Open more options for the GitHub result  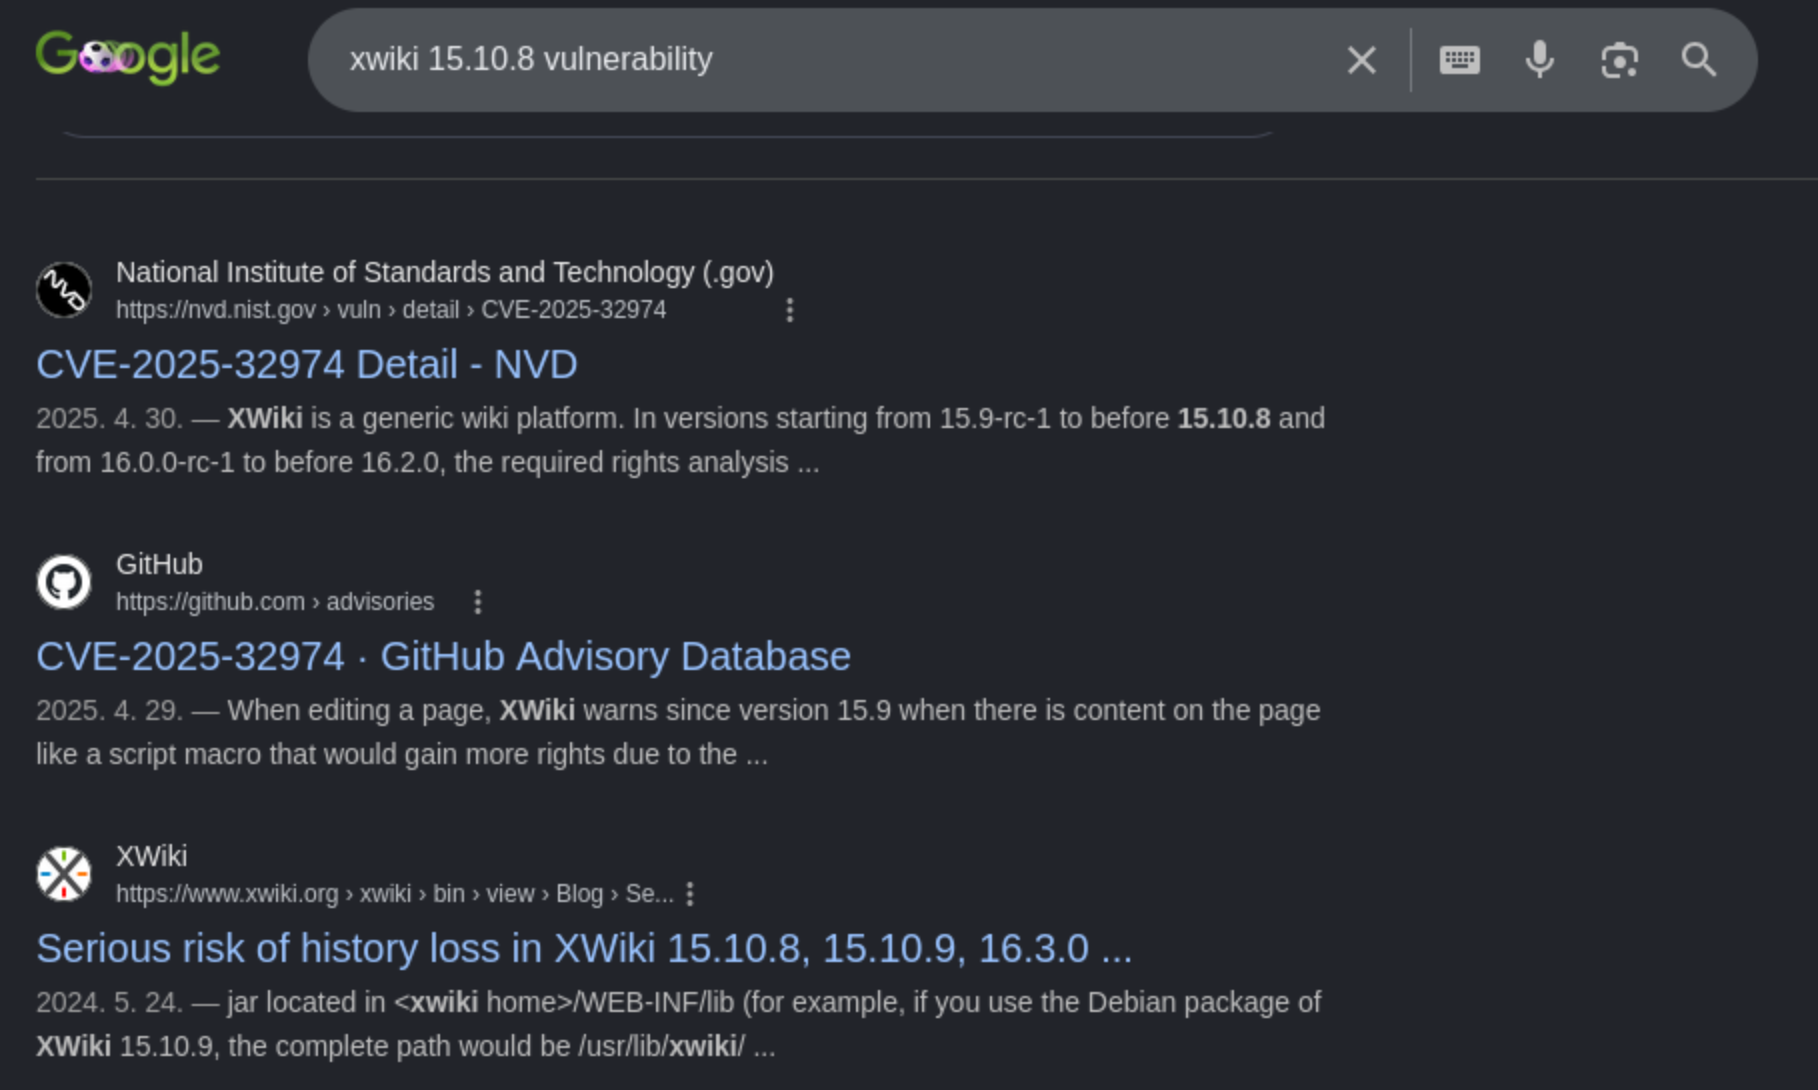click(478, 602)
